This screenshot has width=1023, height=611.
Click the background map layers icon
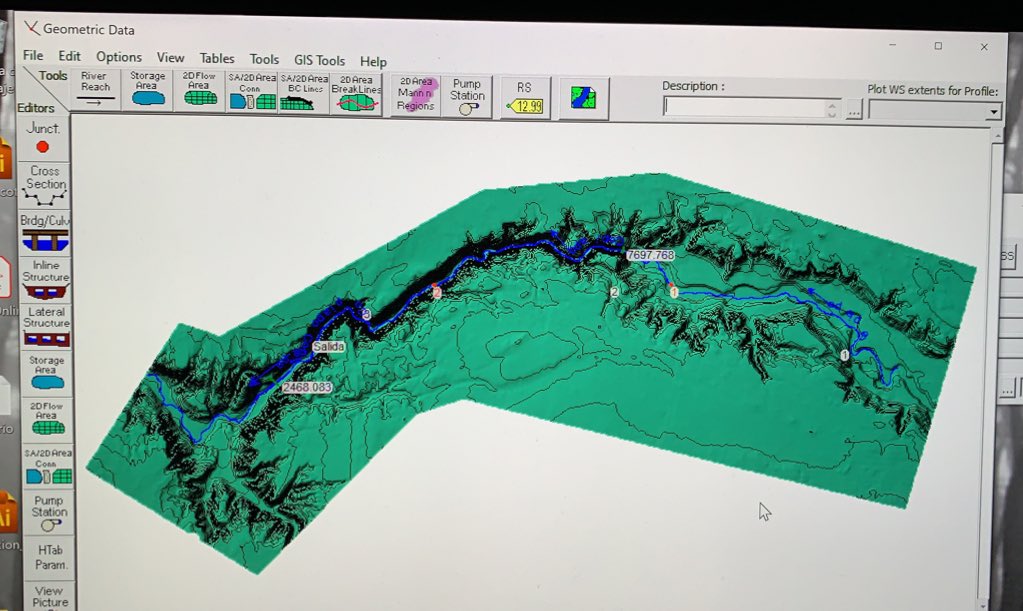tap(583, 98)
